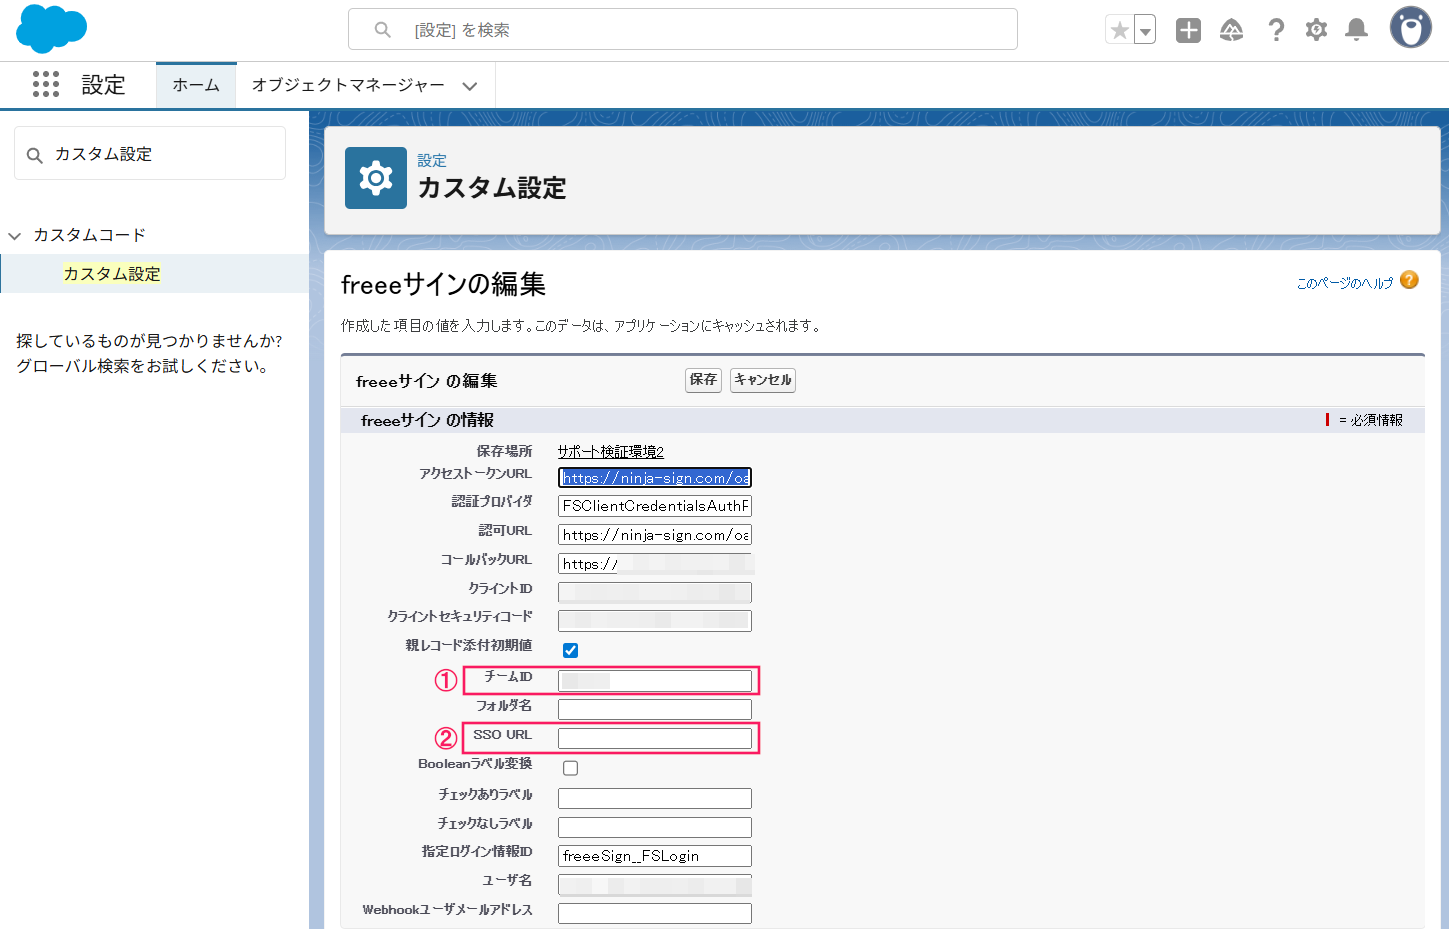Screen dimensions: 1449x929
Task: Open the favorites list dropdown arrow
Action: coord(1146,30)
